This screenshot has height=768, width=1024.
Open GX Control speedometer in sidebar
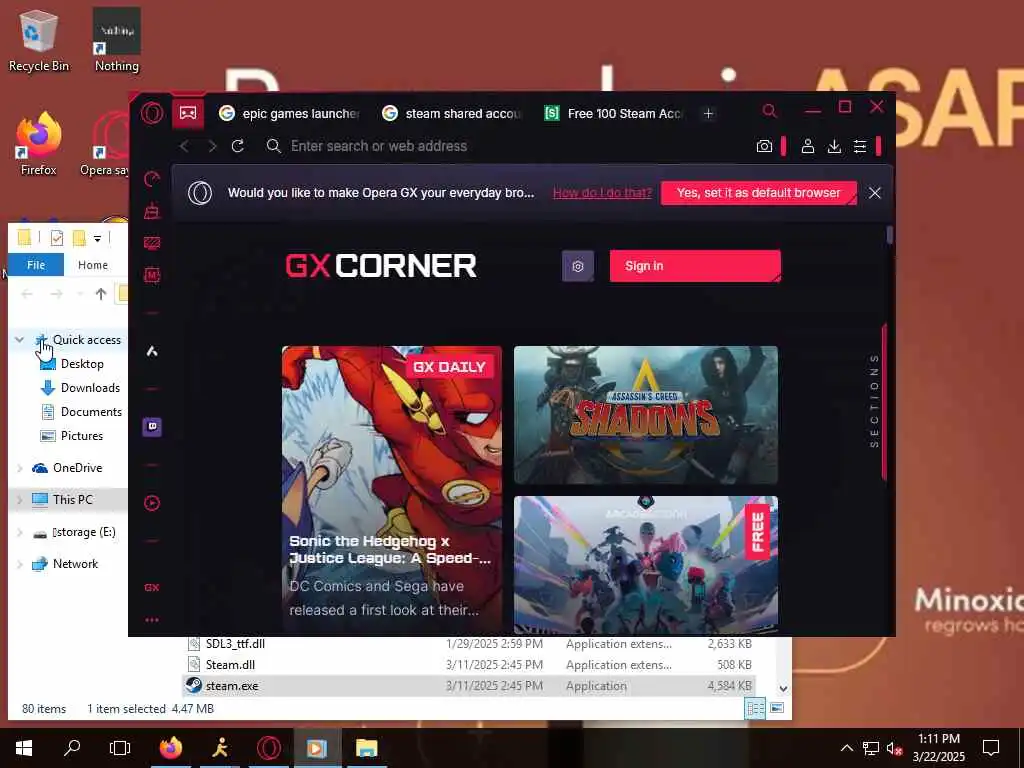tap(152, 179)
